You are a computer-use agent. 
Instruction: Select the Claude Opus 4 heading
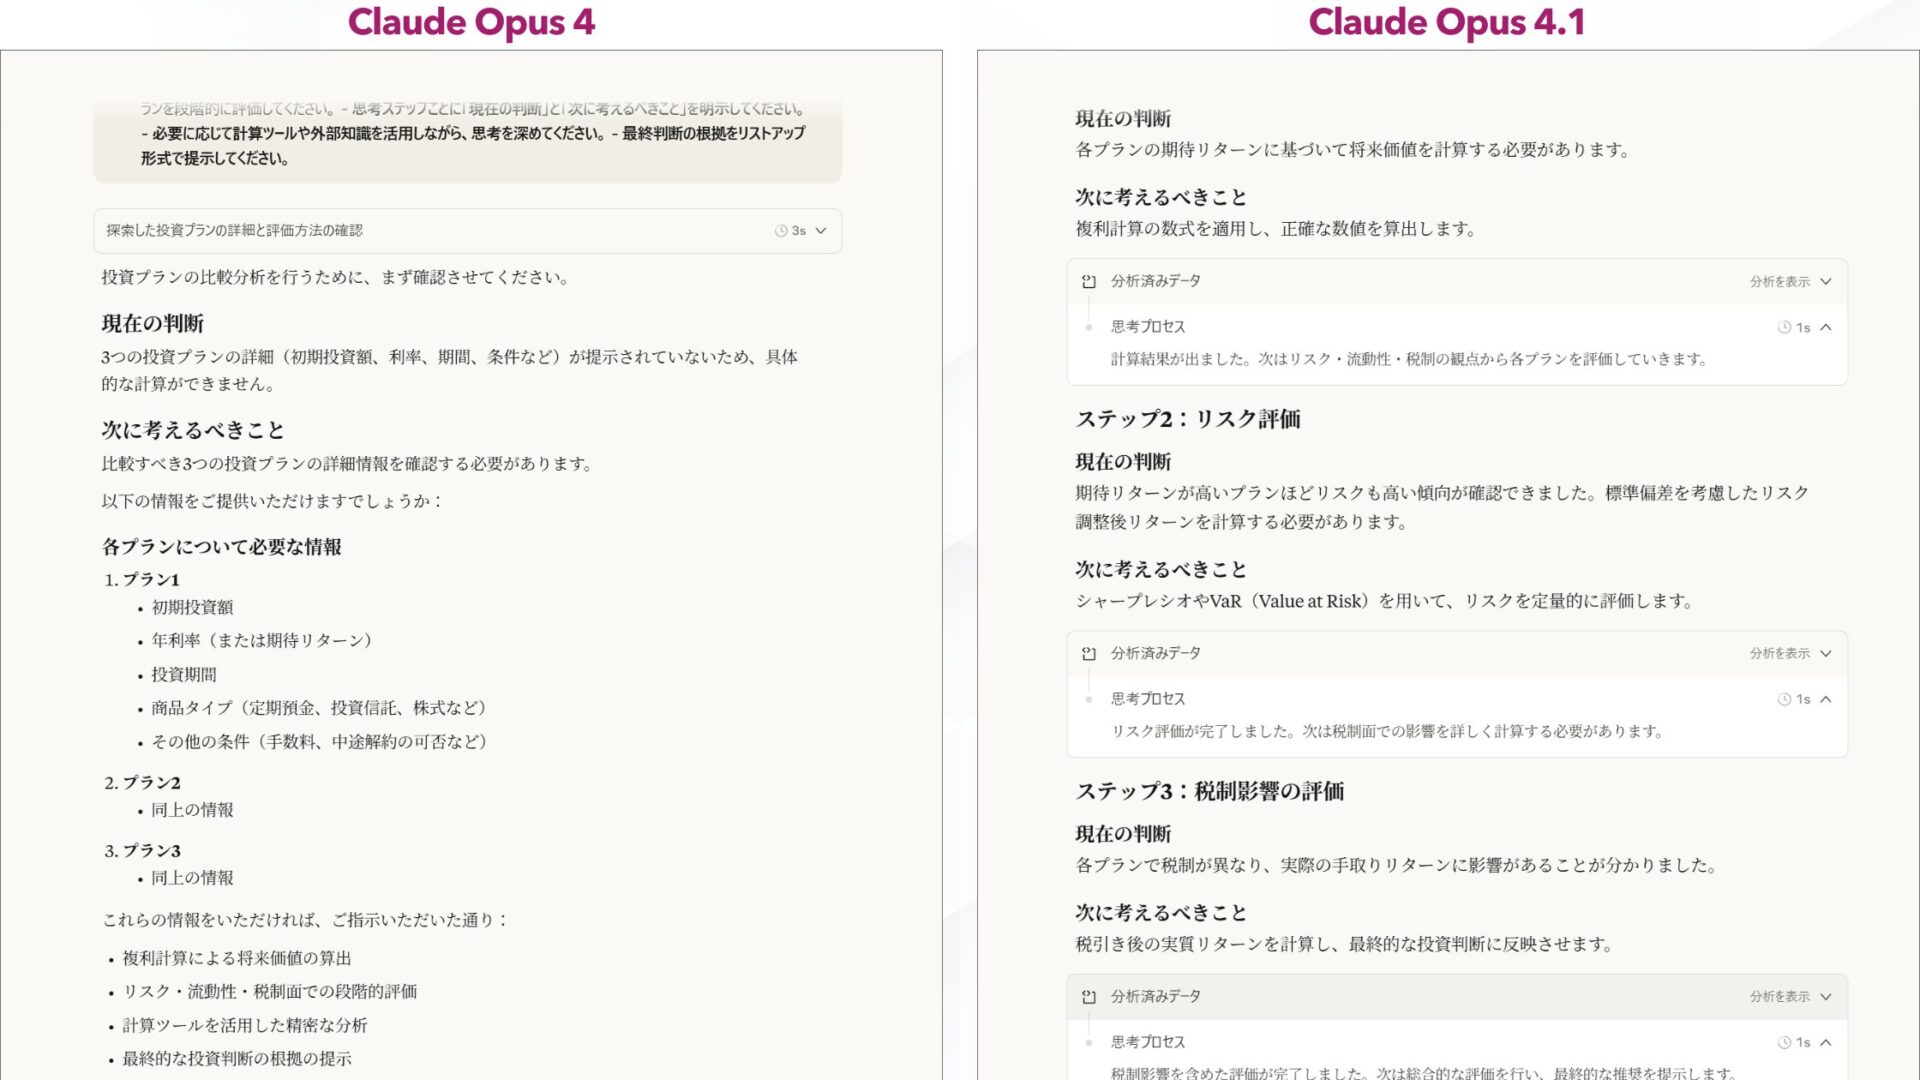coord(471,21)
